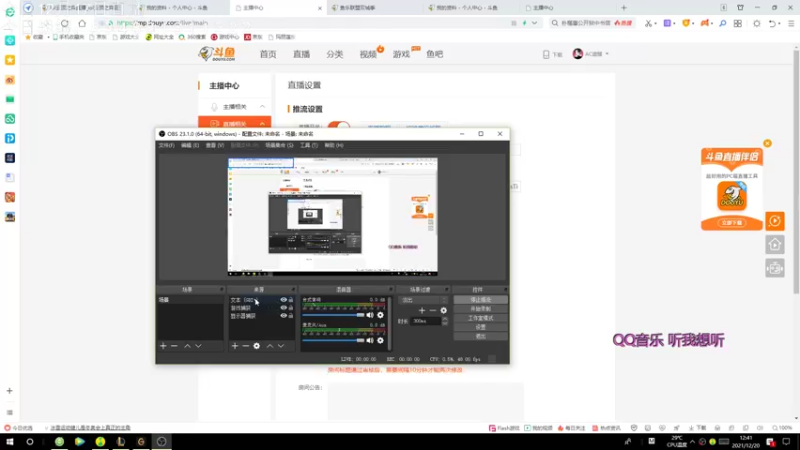Open 淡出 transition dropdown
The height and width of the screenshot is (450, 800).
tap(423, 300)
